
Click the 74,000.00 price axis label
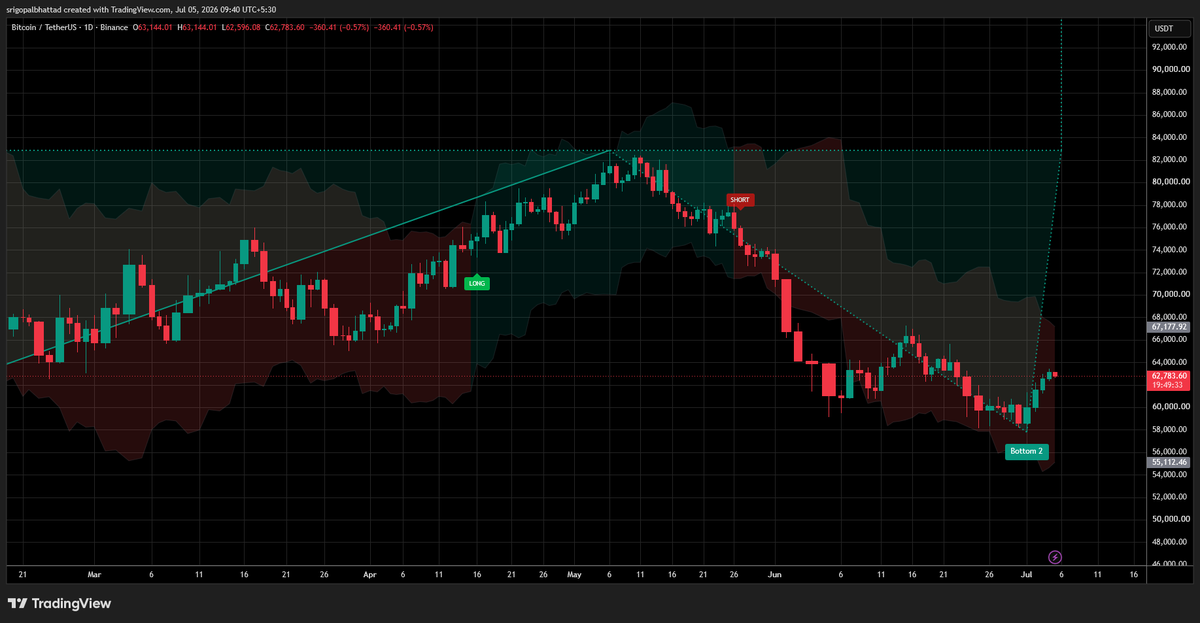coord(1168,250)
